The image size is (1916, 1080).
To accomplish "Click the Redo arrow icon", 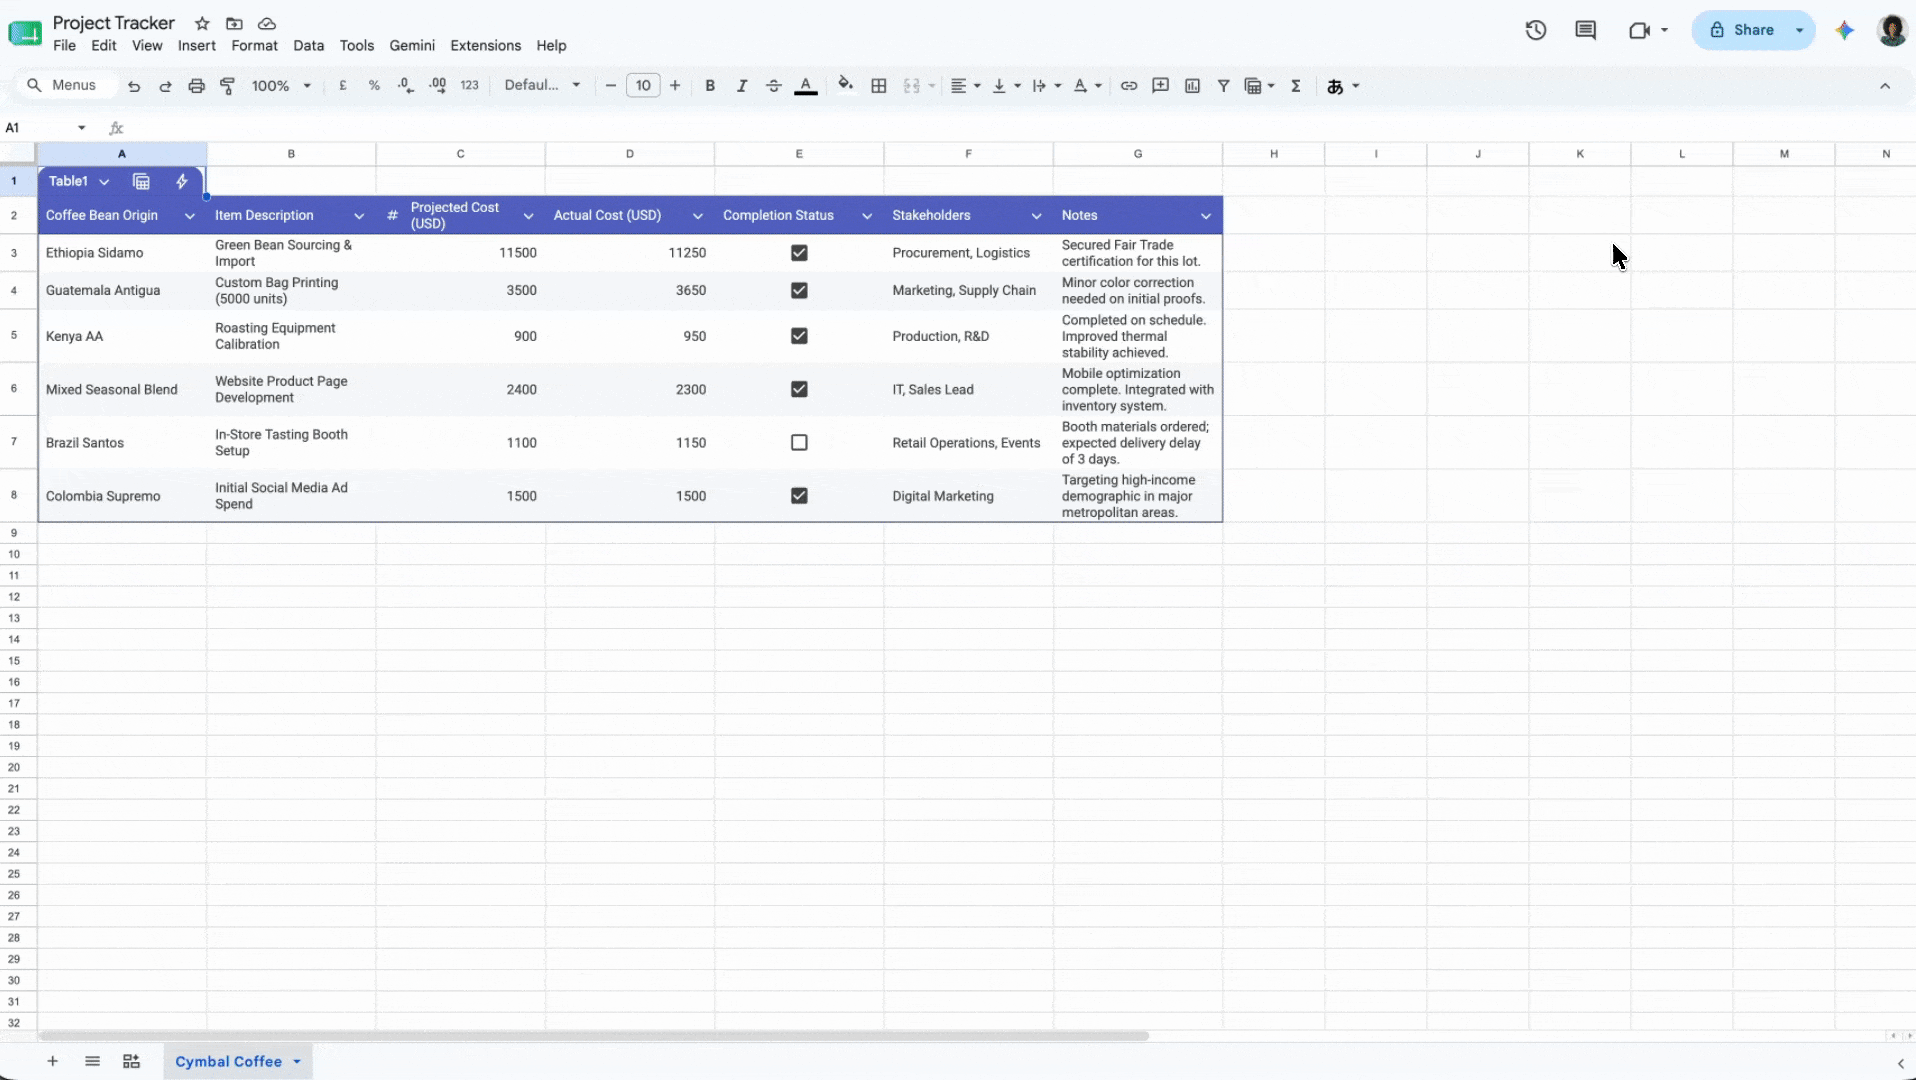I will (x=165, y=86).
